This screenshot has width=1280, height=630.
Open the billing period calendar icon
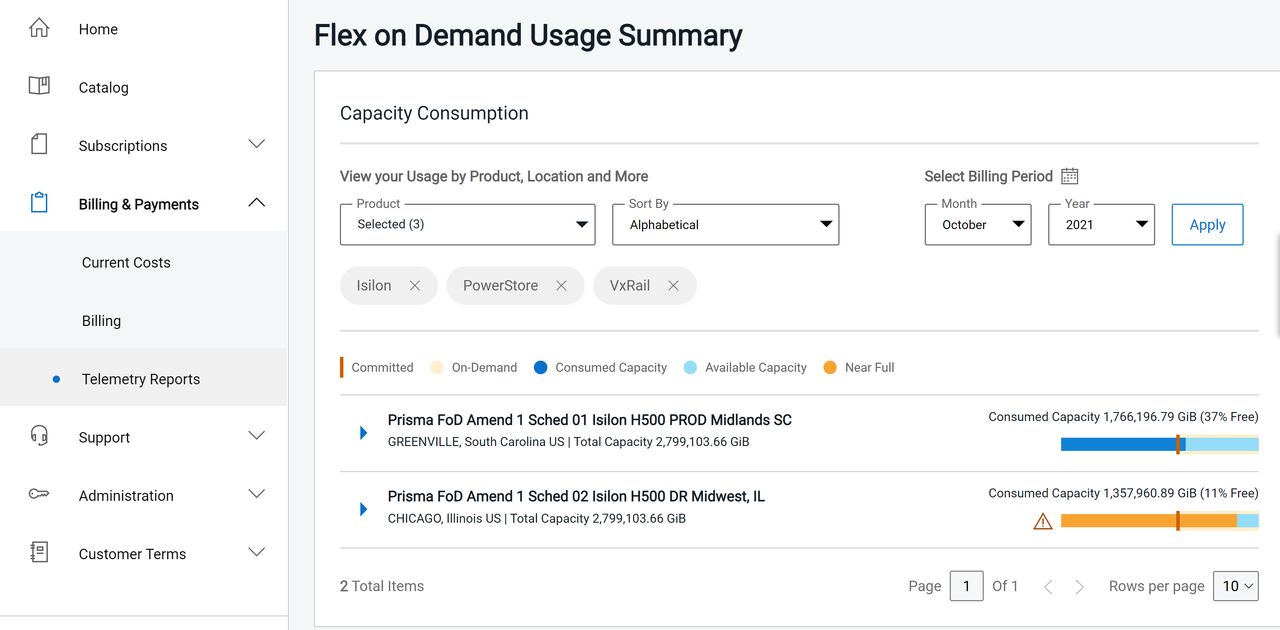pos(1069,176)
